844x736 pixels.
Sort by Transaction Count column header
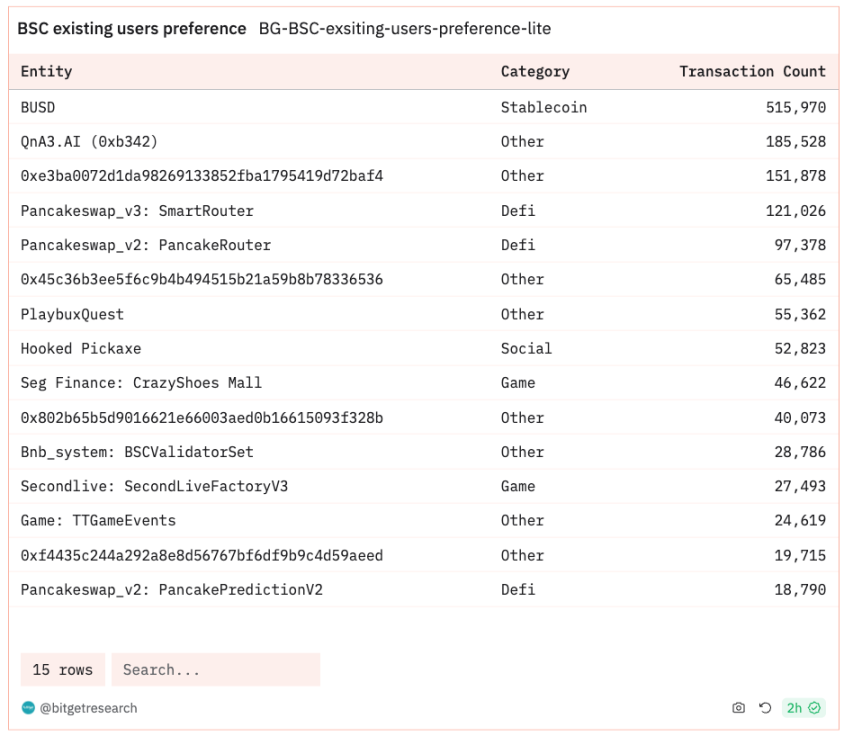(x=752, y=71)
